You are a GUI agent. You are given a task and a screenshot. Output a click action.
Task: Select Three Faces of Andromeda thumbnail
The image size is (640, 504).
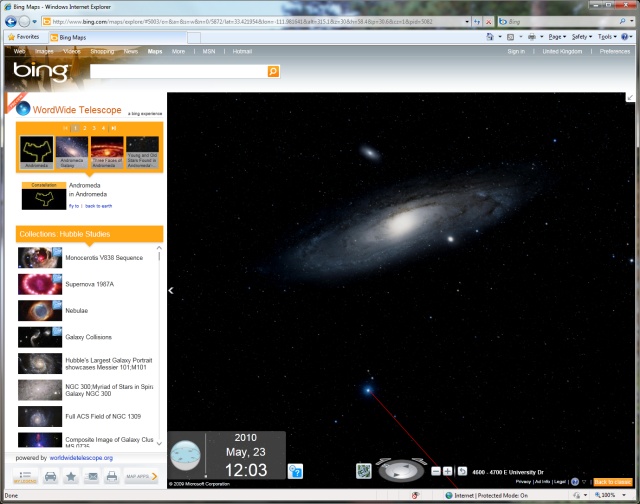pos(107,152)
